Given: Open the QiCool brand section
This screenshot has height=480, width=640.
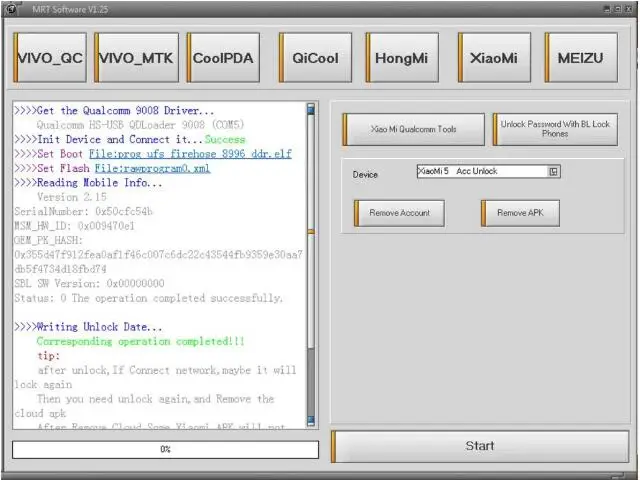Looking at the screenshot, I should coord(315,58).
